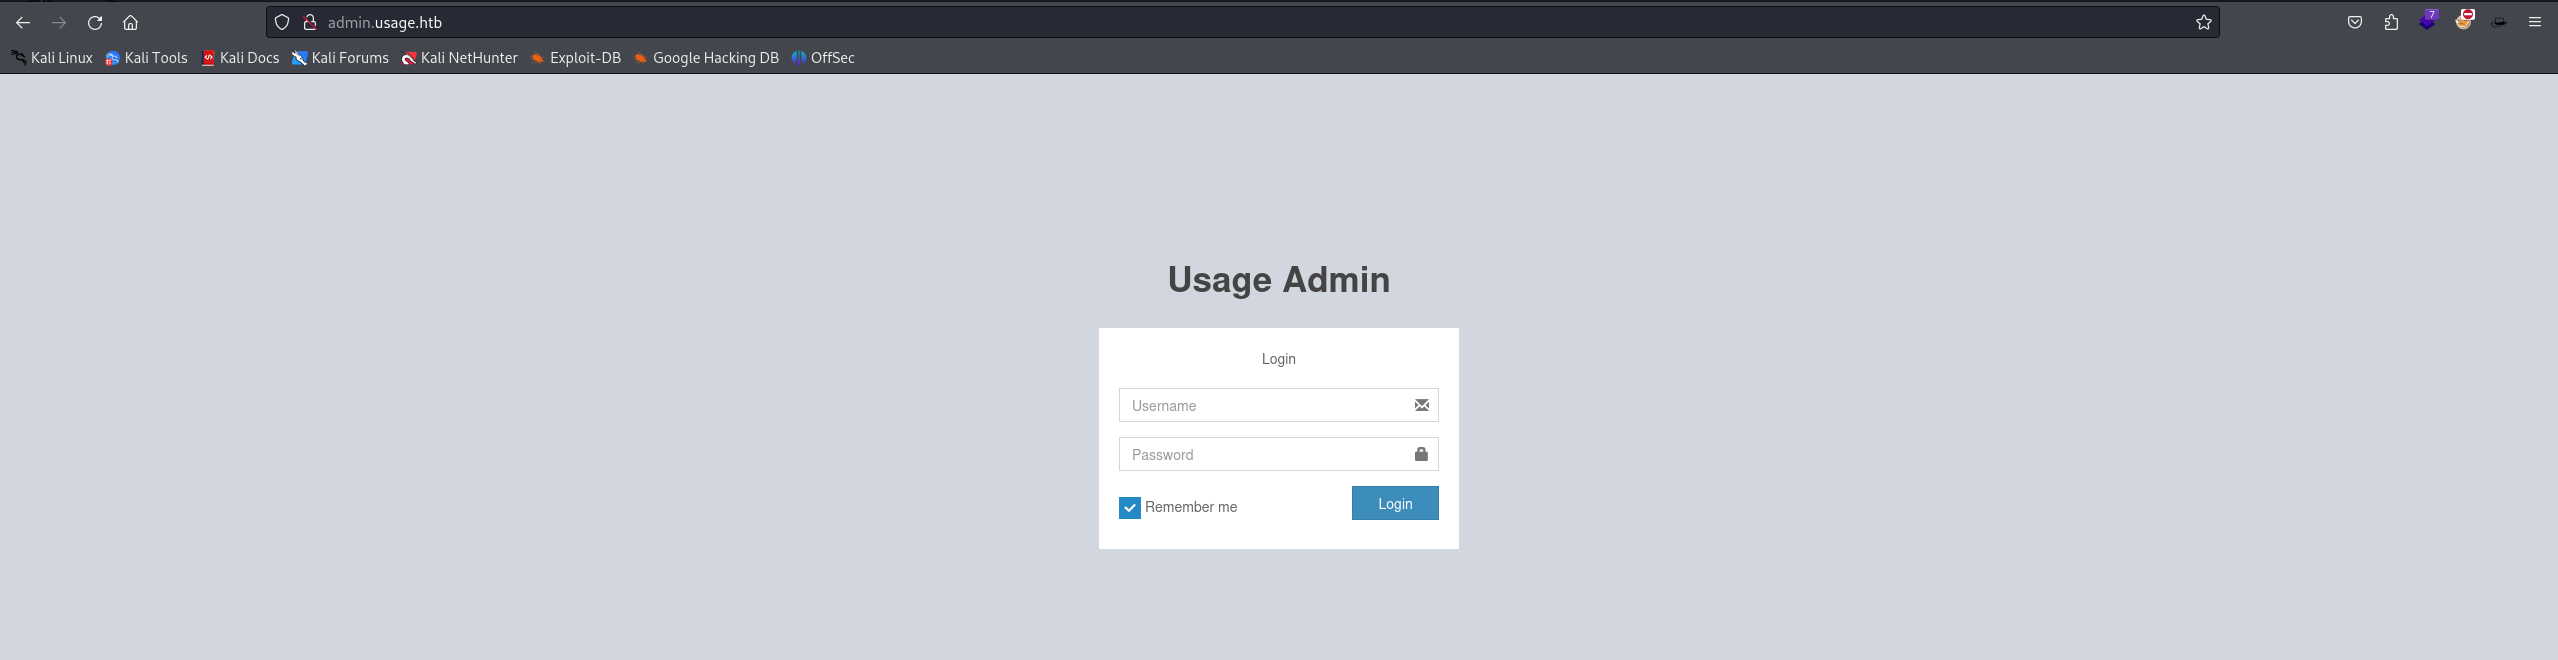
Task: Click the blue Login button
Action: (1395, 503)
